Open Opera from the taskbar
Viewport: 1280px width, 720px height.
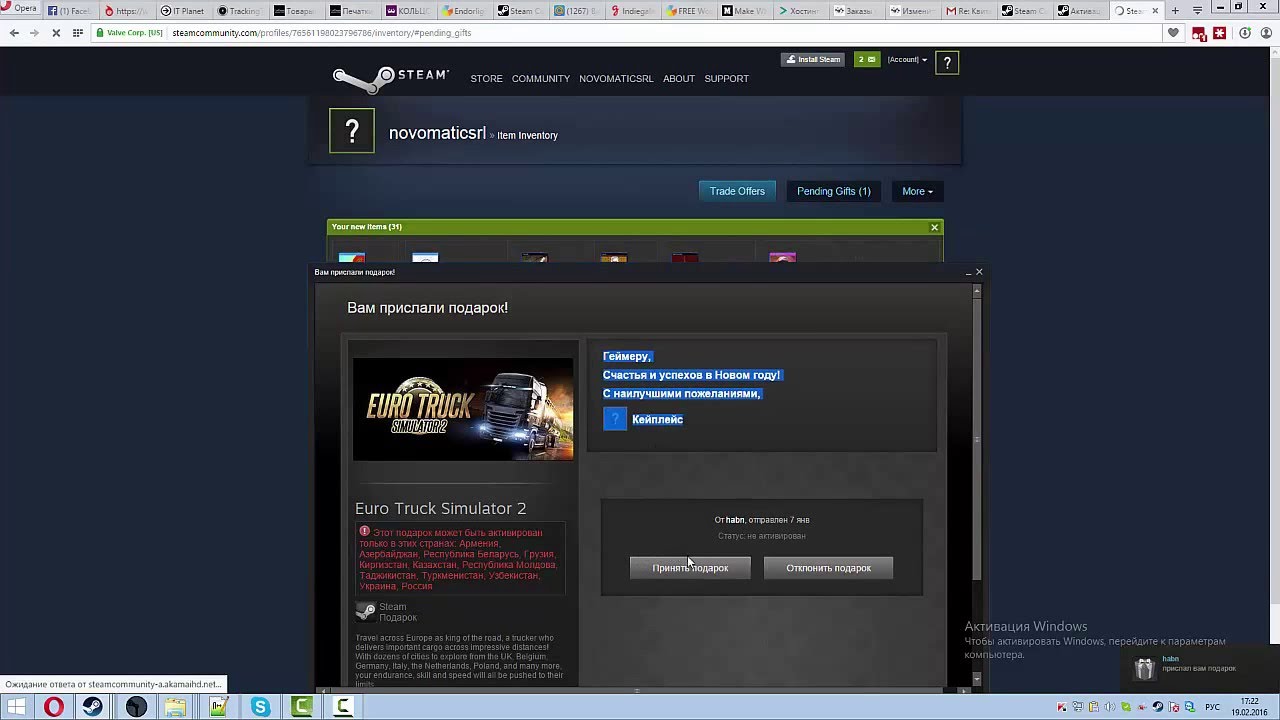[x=53, y=707]
